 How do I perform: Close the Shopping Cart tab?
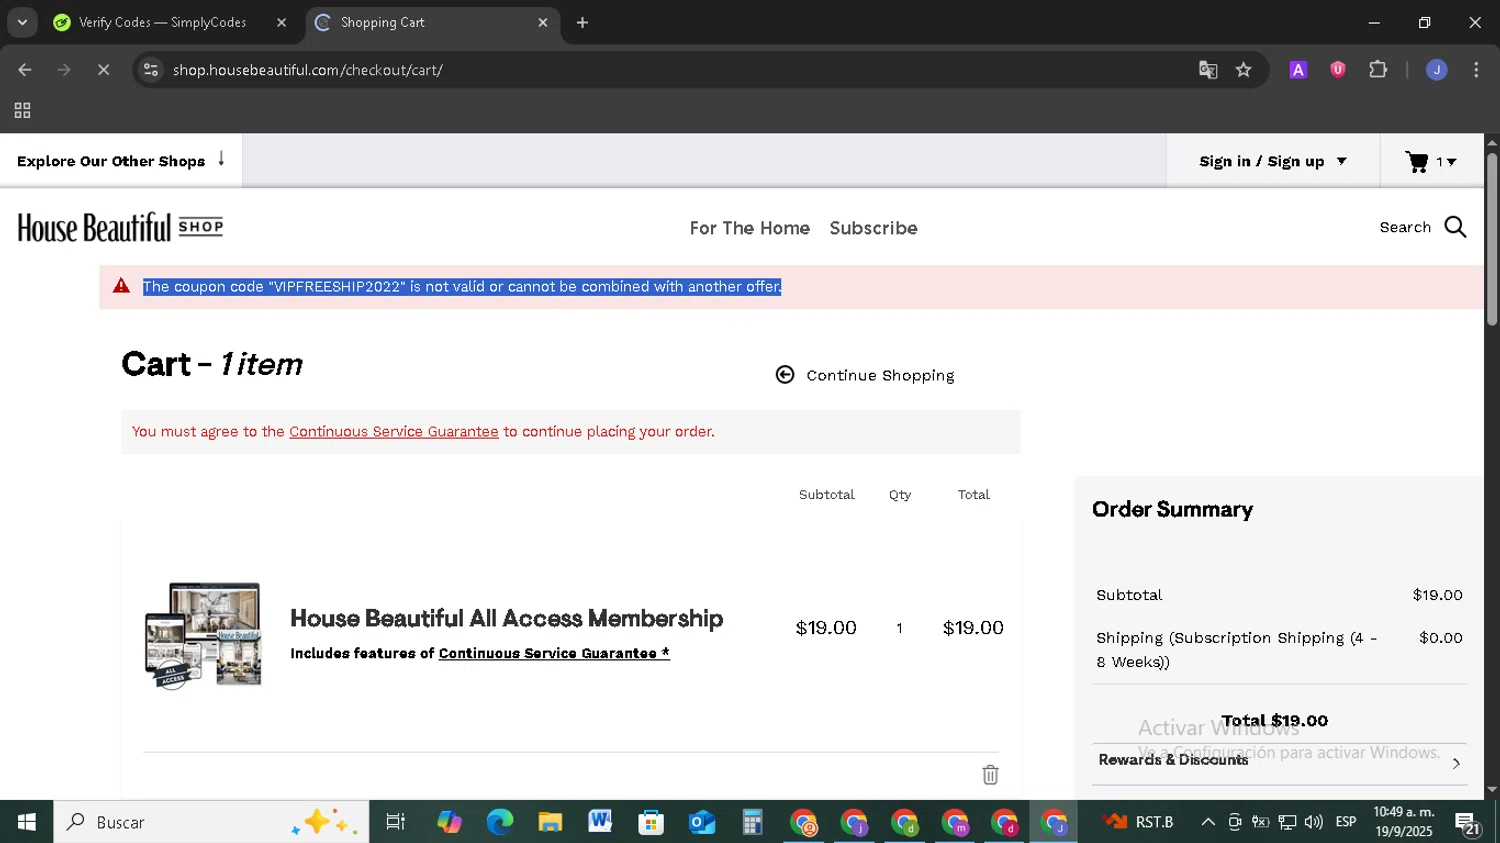(543, 22)
